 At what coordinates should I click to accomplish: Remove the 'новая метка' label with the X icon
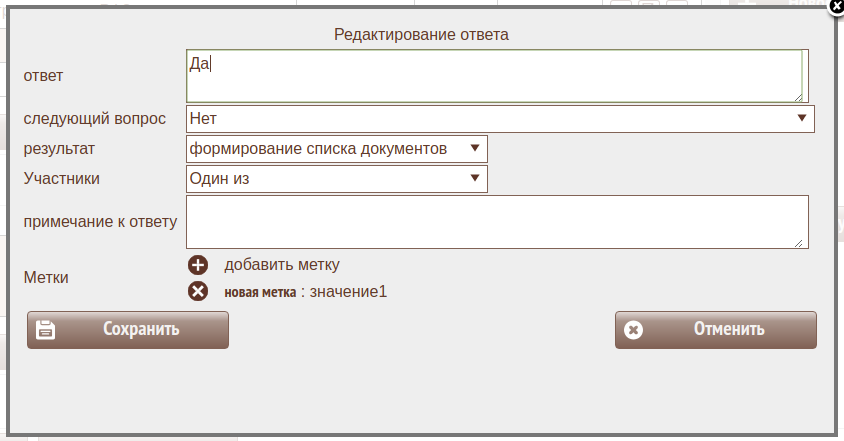point(198,291)
